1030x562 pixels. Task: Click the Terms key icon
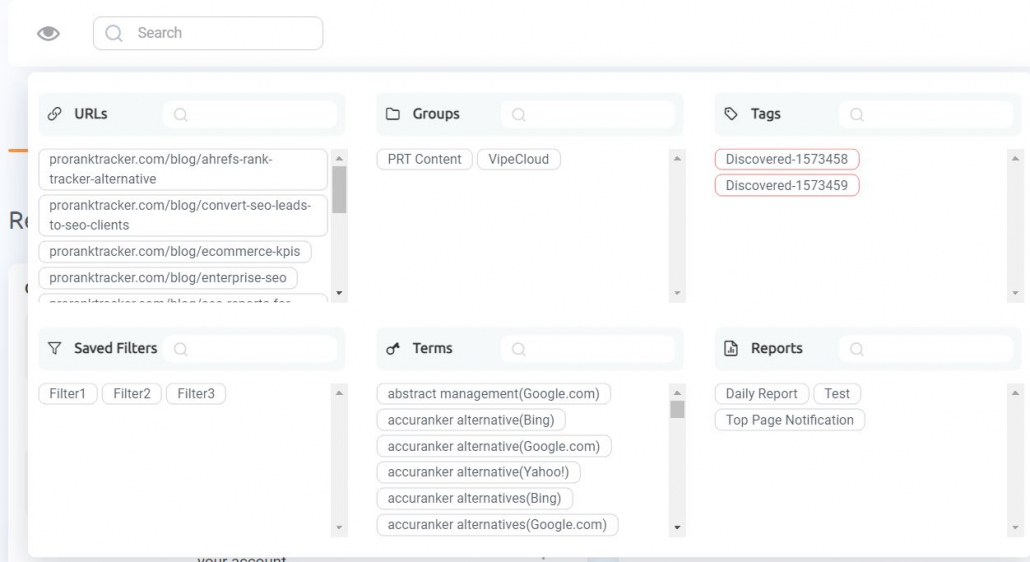pos(393,348)
